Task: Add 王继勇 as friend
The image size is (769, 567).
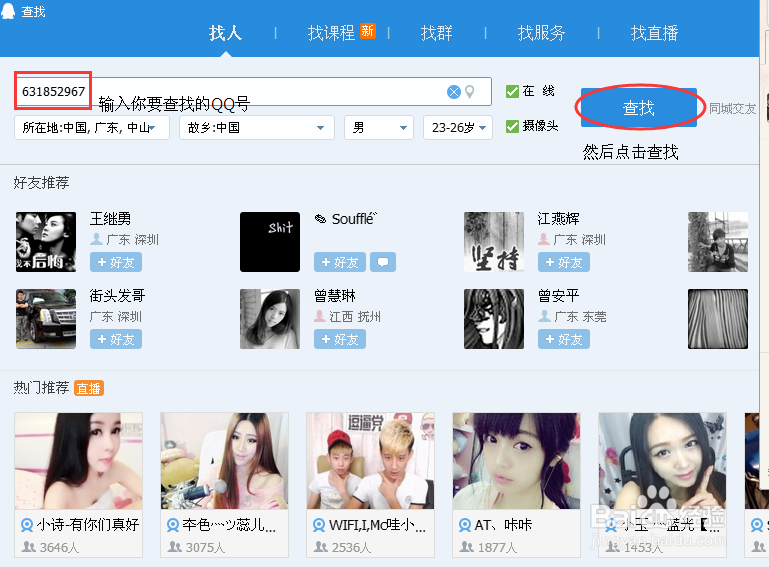Action: [116, 262]
